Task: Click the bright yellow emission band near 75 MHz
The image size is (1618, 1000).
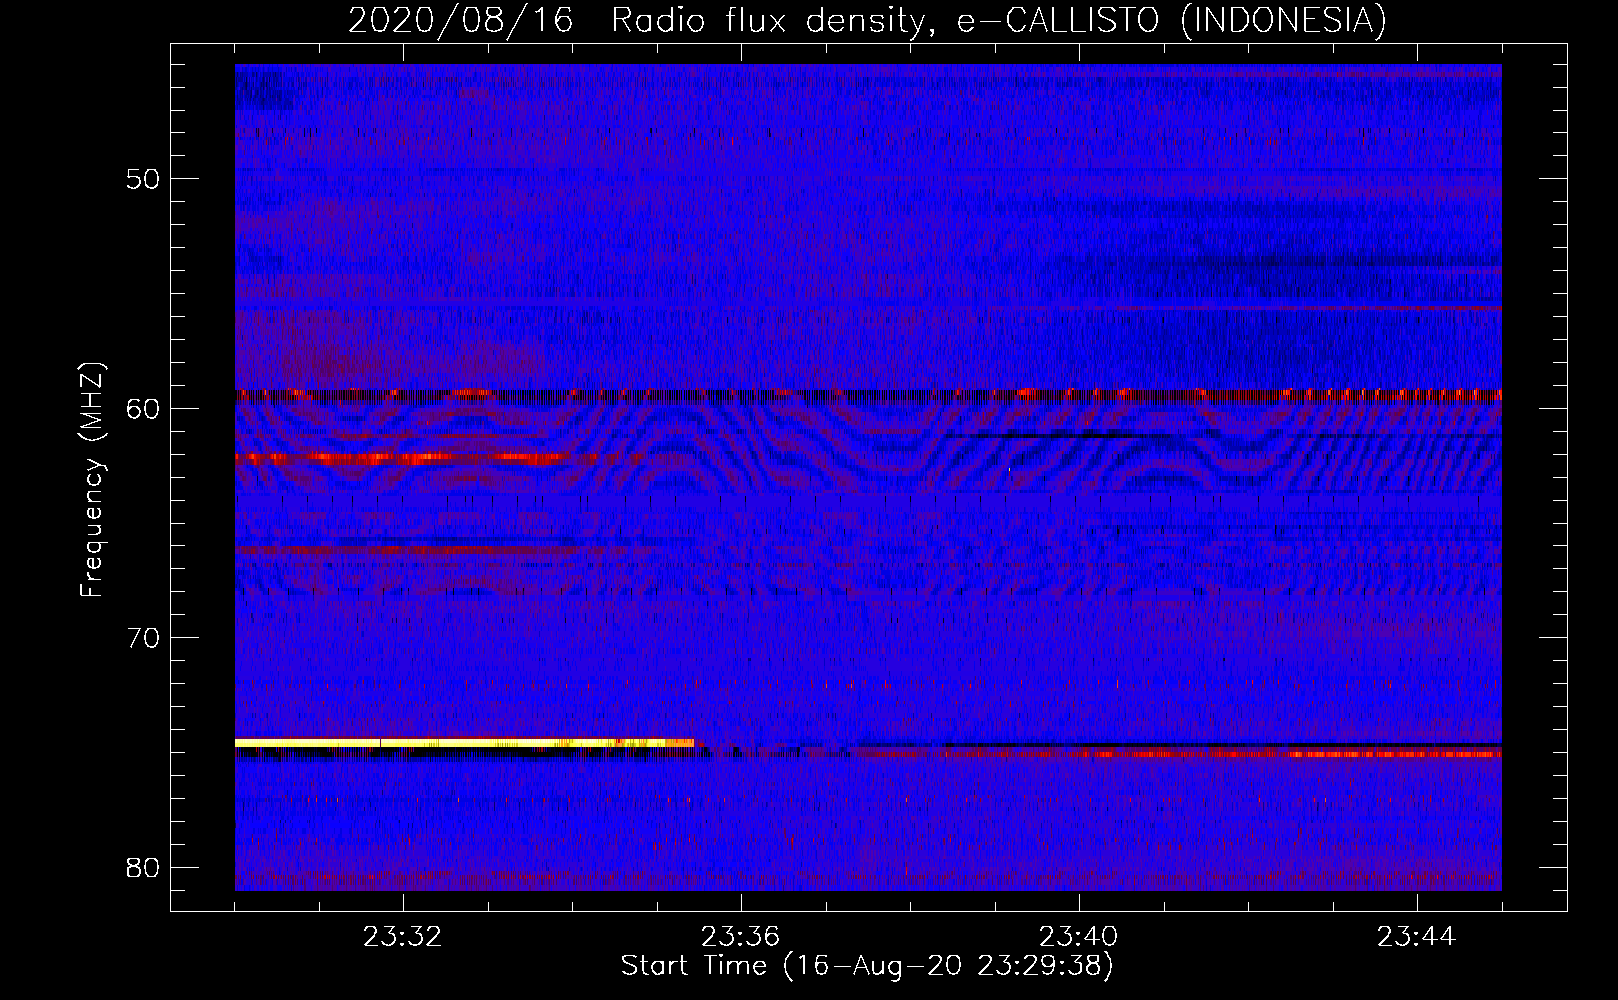Action: click(465, 743)
